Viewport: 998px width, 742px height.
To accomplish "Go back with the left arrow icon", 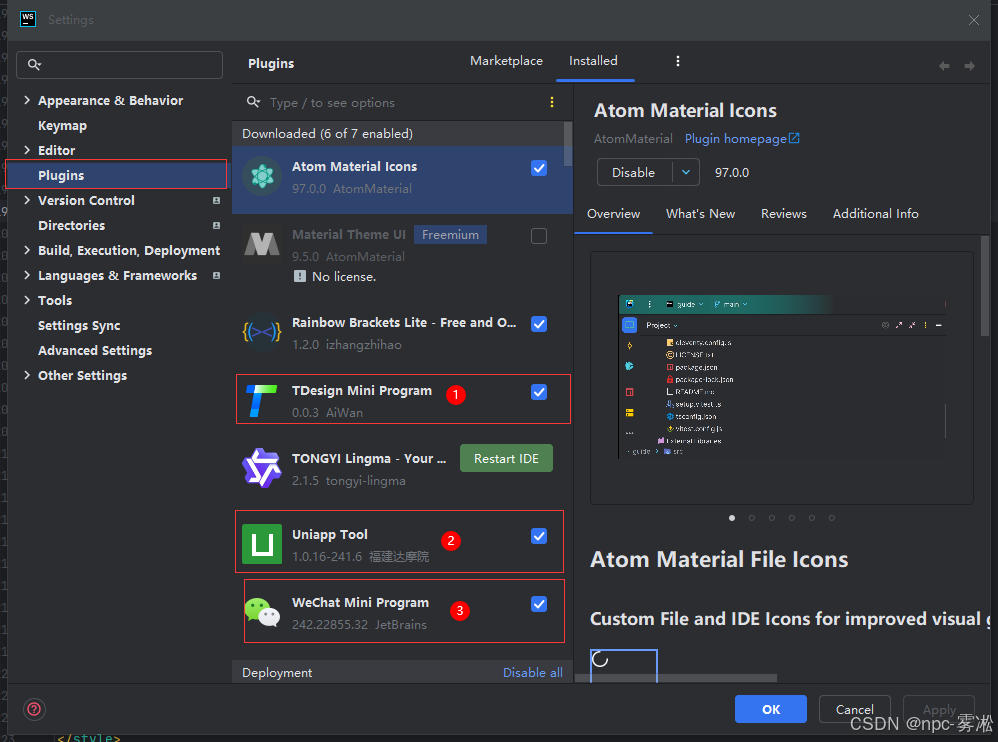I will pyautogui.click(x=945, y=66).
